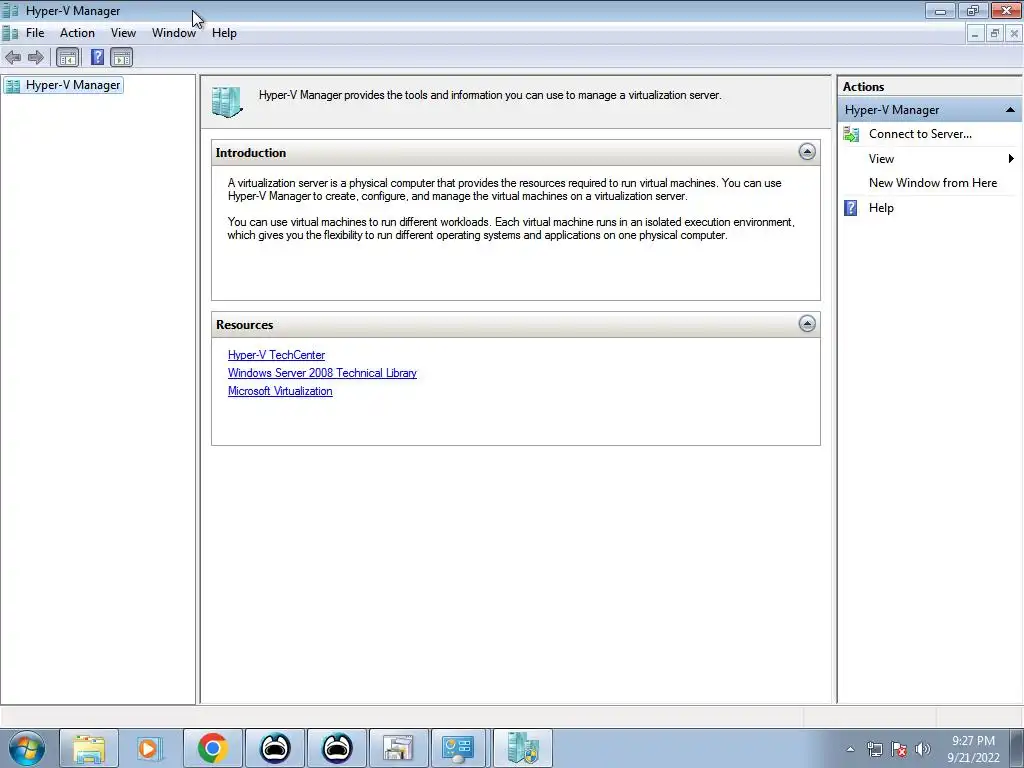Screen dimensions: 1024x768
Task: Open Google Chrome from the taskbar
Action: (x=212, y=748)
